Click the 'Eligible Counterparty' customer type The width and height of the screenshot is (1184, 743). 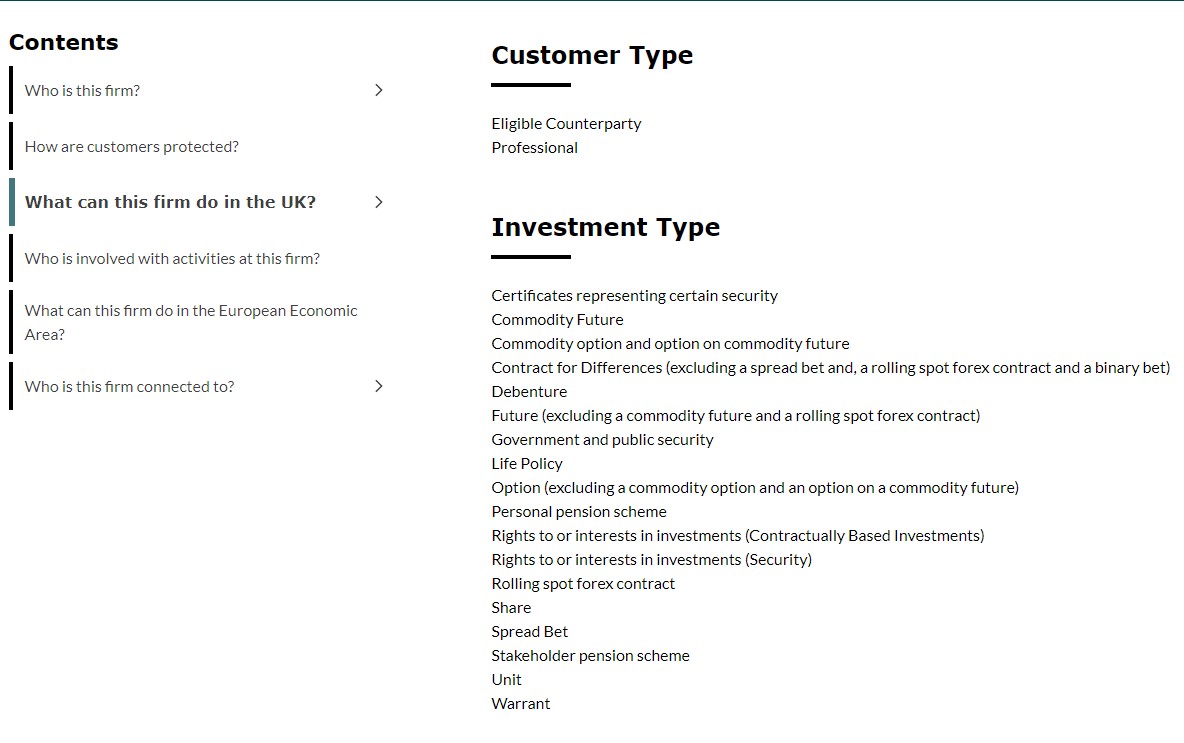[566, 124]
